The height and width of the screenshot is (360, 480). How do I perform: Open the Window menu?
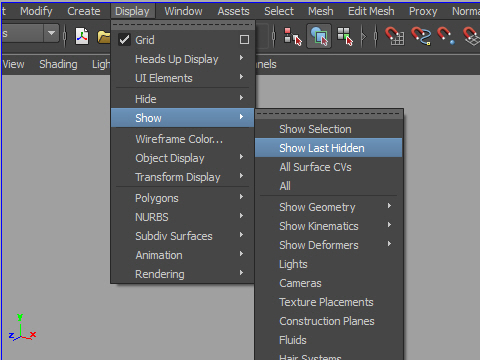pyautogui.click(x=183, y=11)
